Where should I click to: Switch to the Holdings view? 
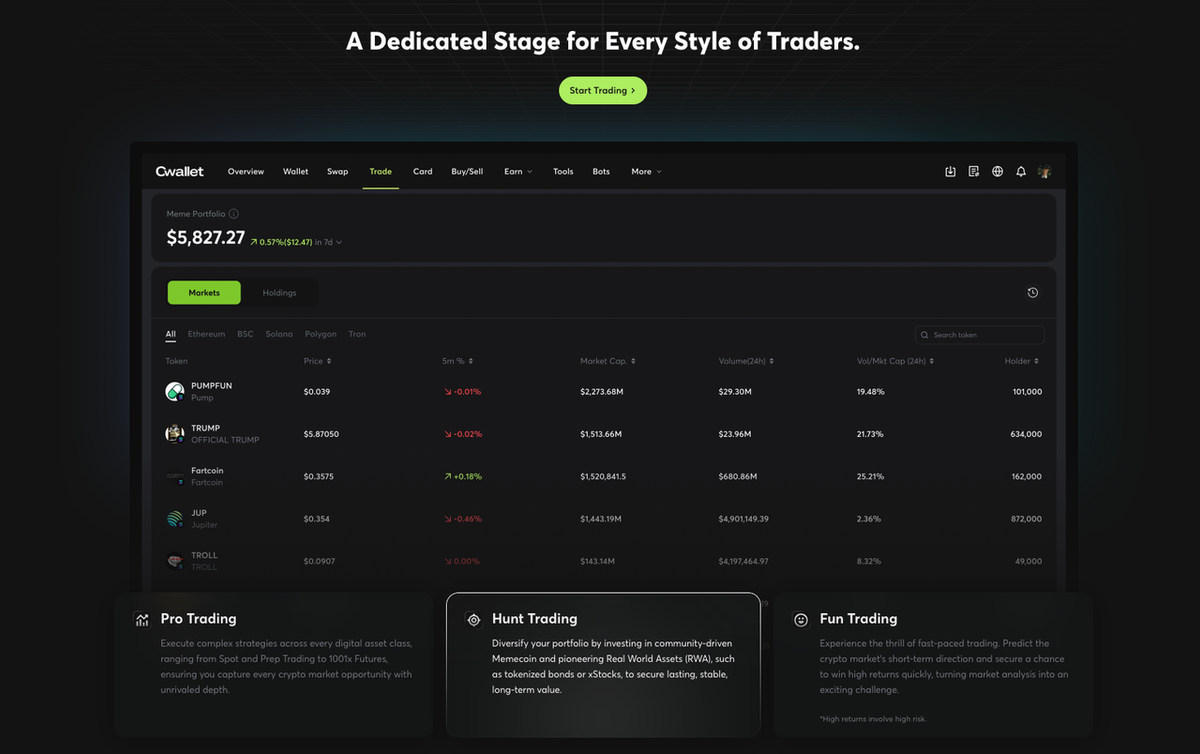click(279, 293)
